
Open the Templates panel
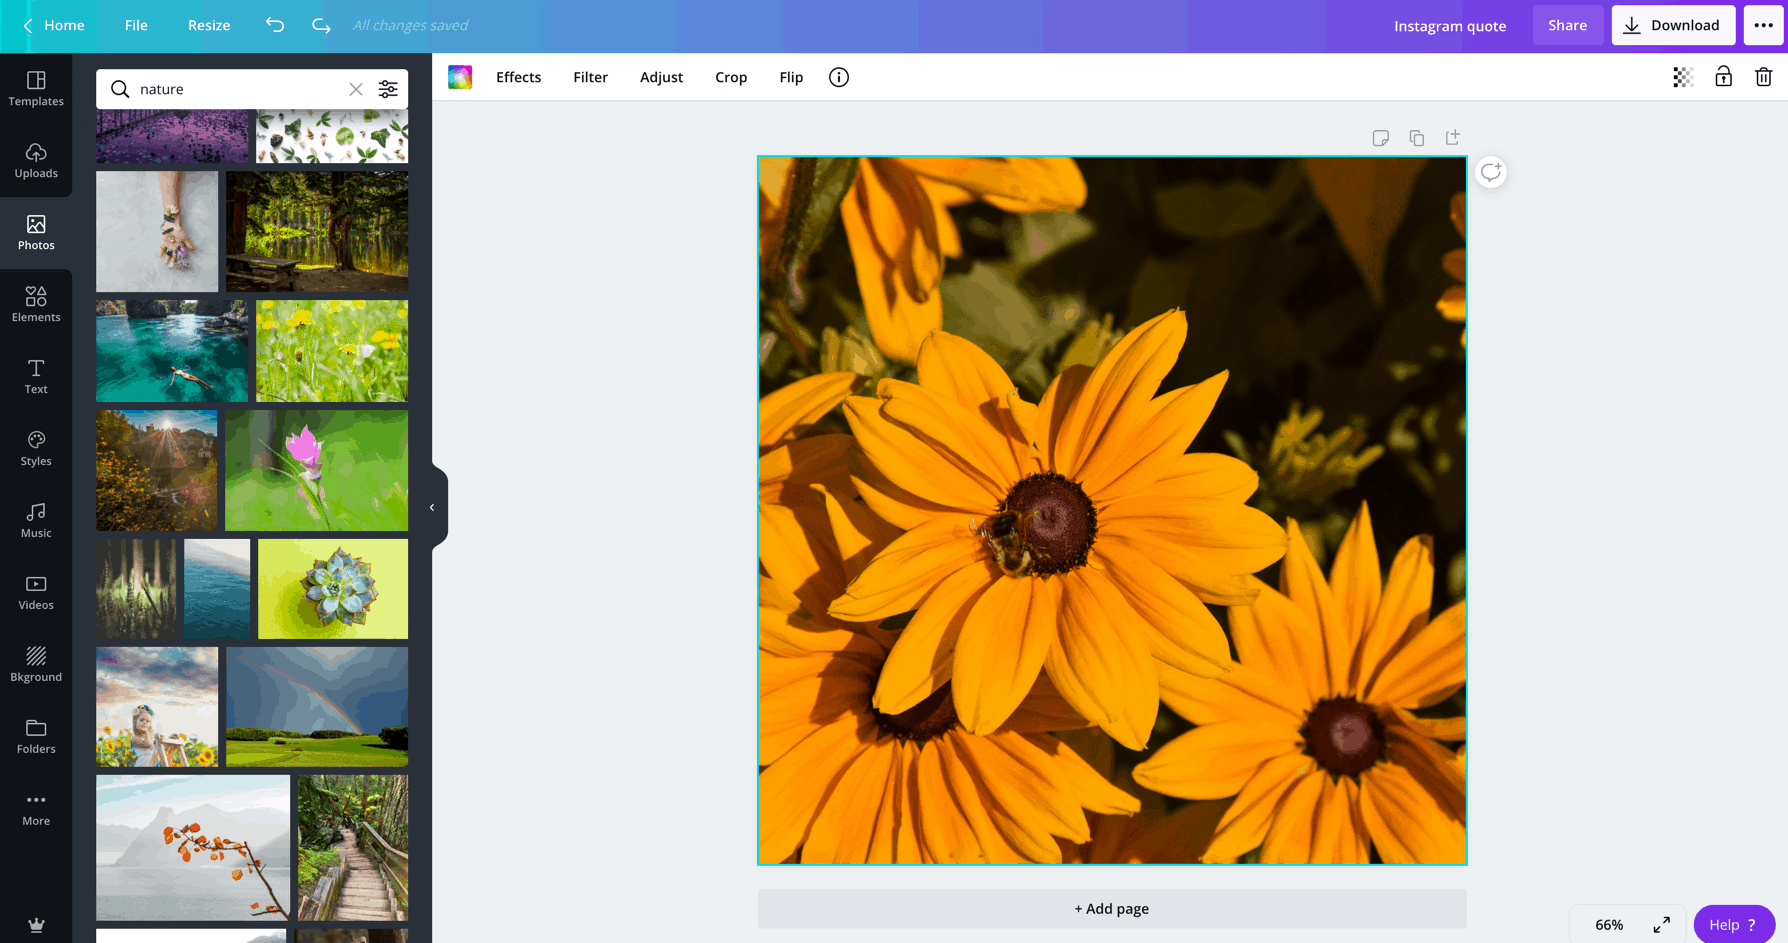pos(36,88)
